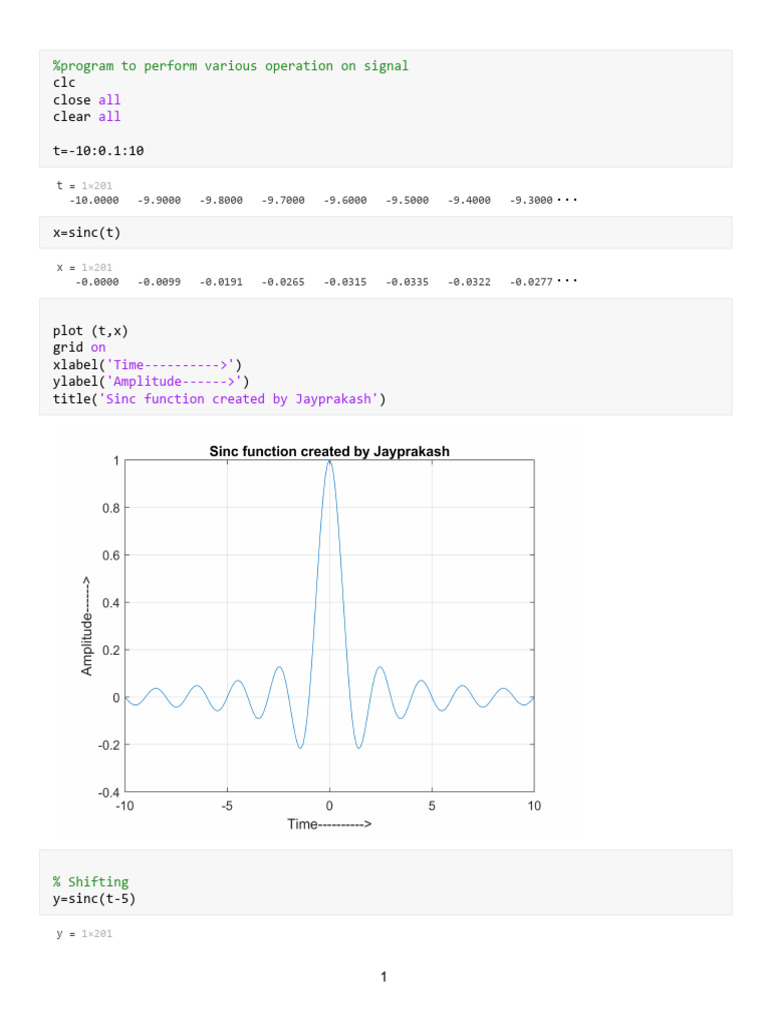Screen dimensions: 768x1024
Task: Click the main peak of the sinc curve
Action: 329,462
